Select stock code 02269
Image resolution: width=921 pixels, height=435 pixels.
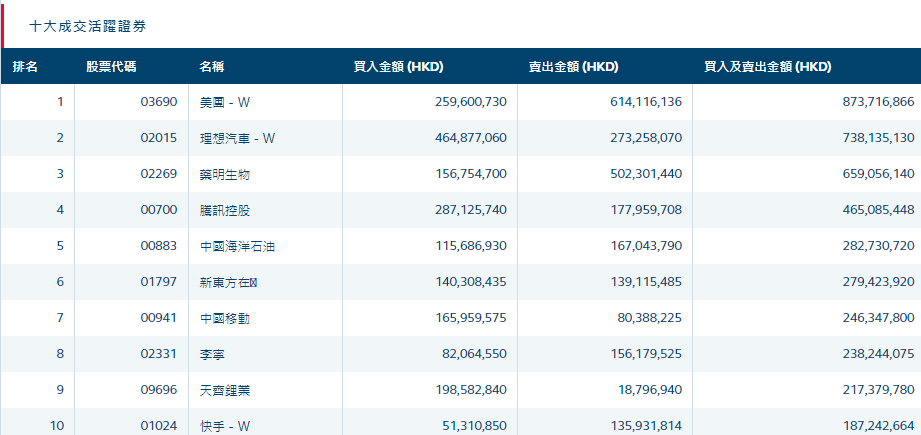click(x=159, y=174)
